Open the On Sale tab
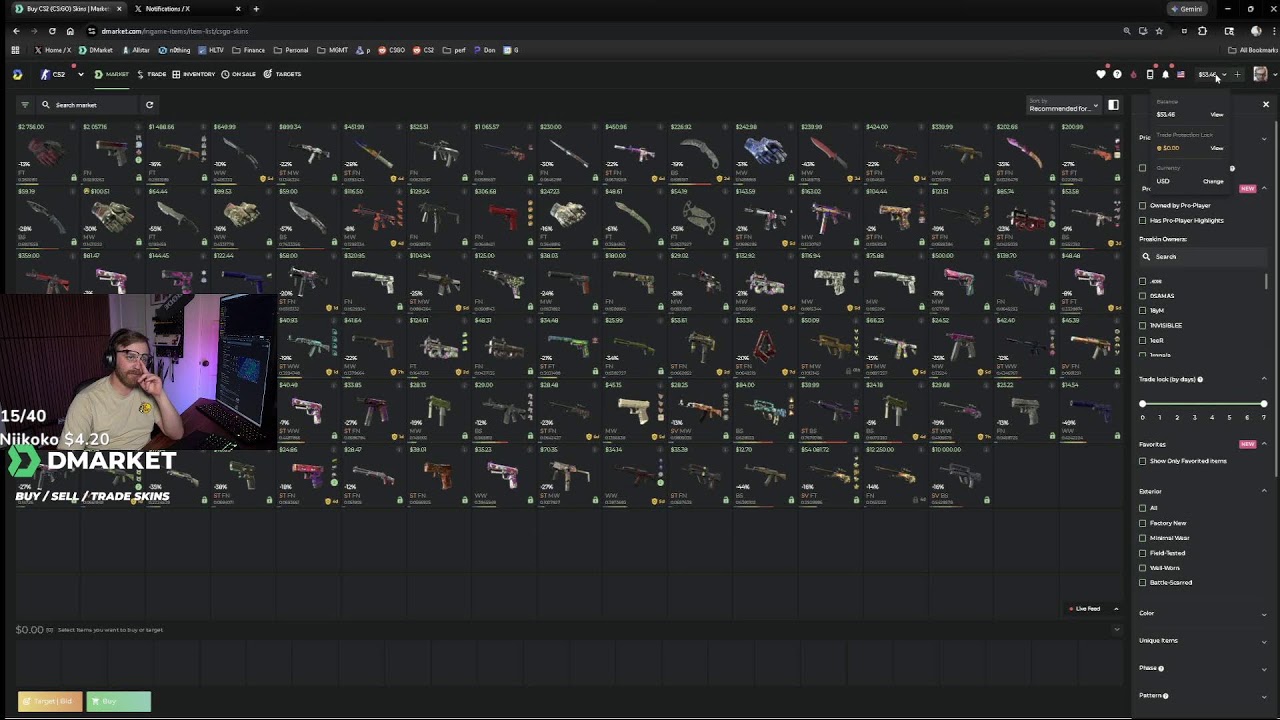Screen dimensions: 1280x720 (238, 74)
